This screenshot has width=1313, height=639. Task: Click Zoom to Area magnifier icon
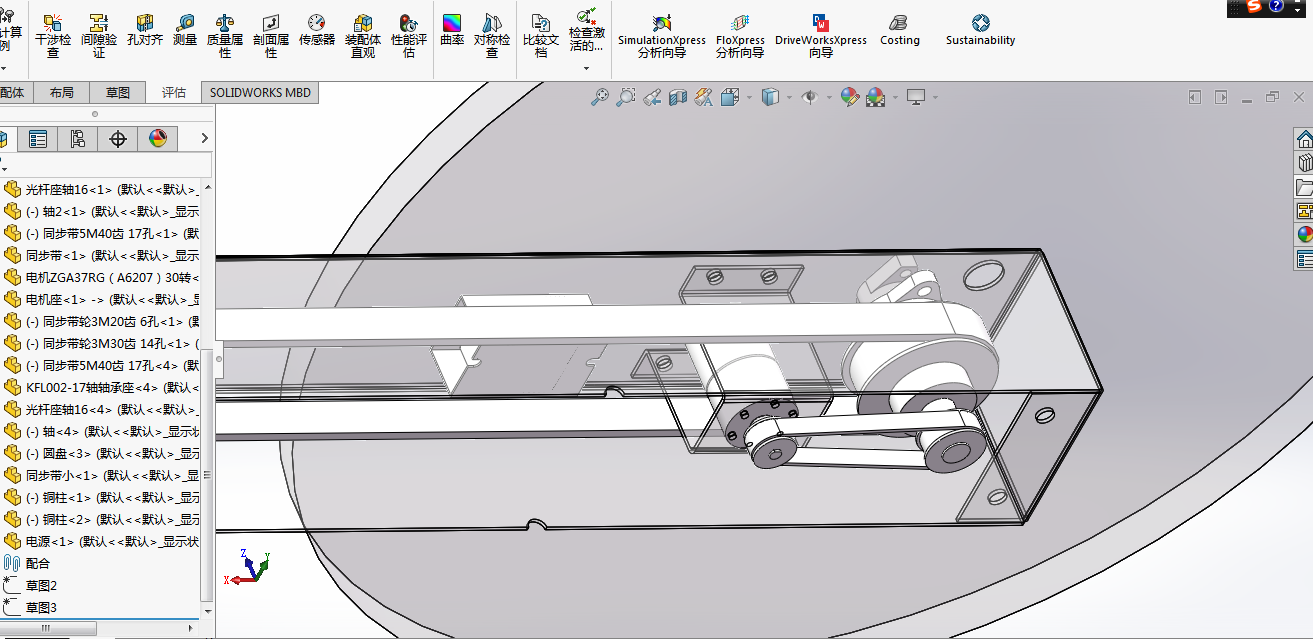[626, 97]
